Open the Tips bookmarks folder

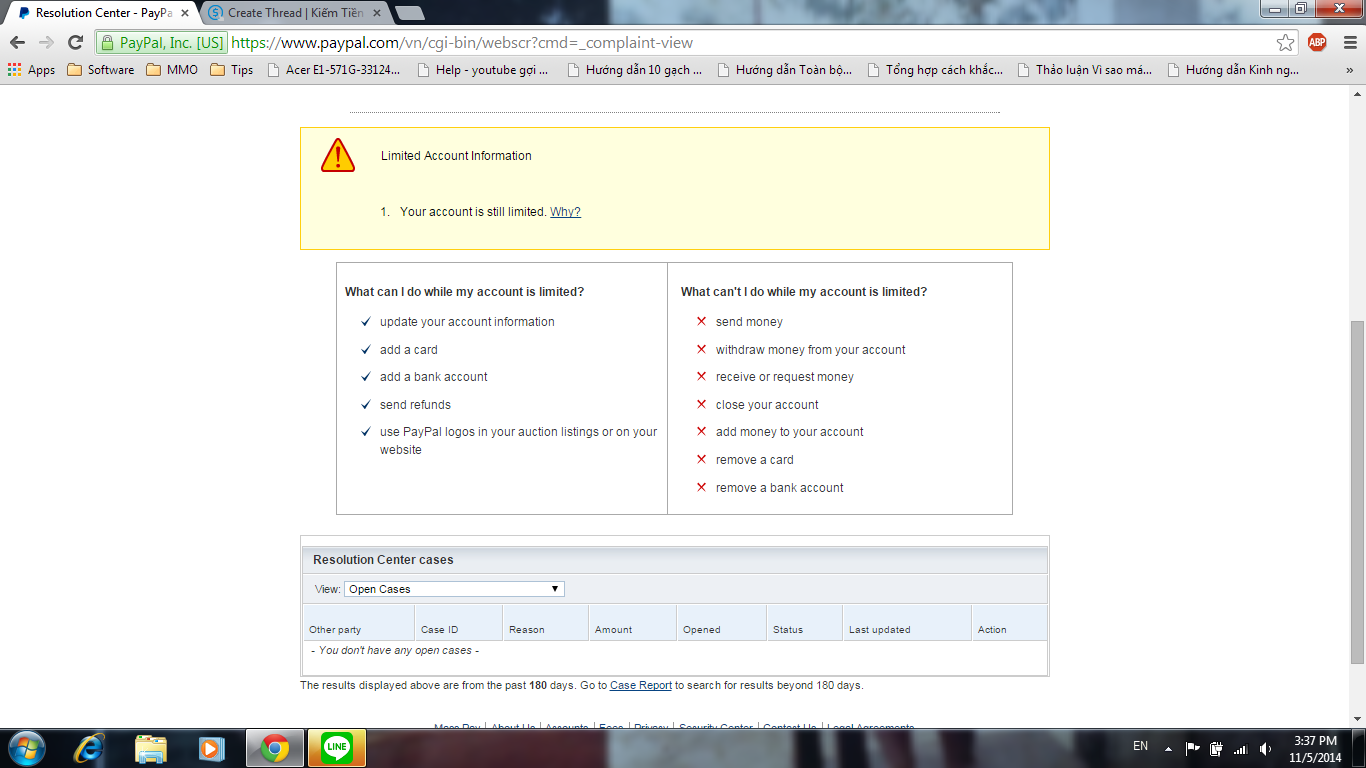[x=231, y=70]
